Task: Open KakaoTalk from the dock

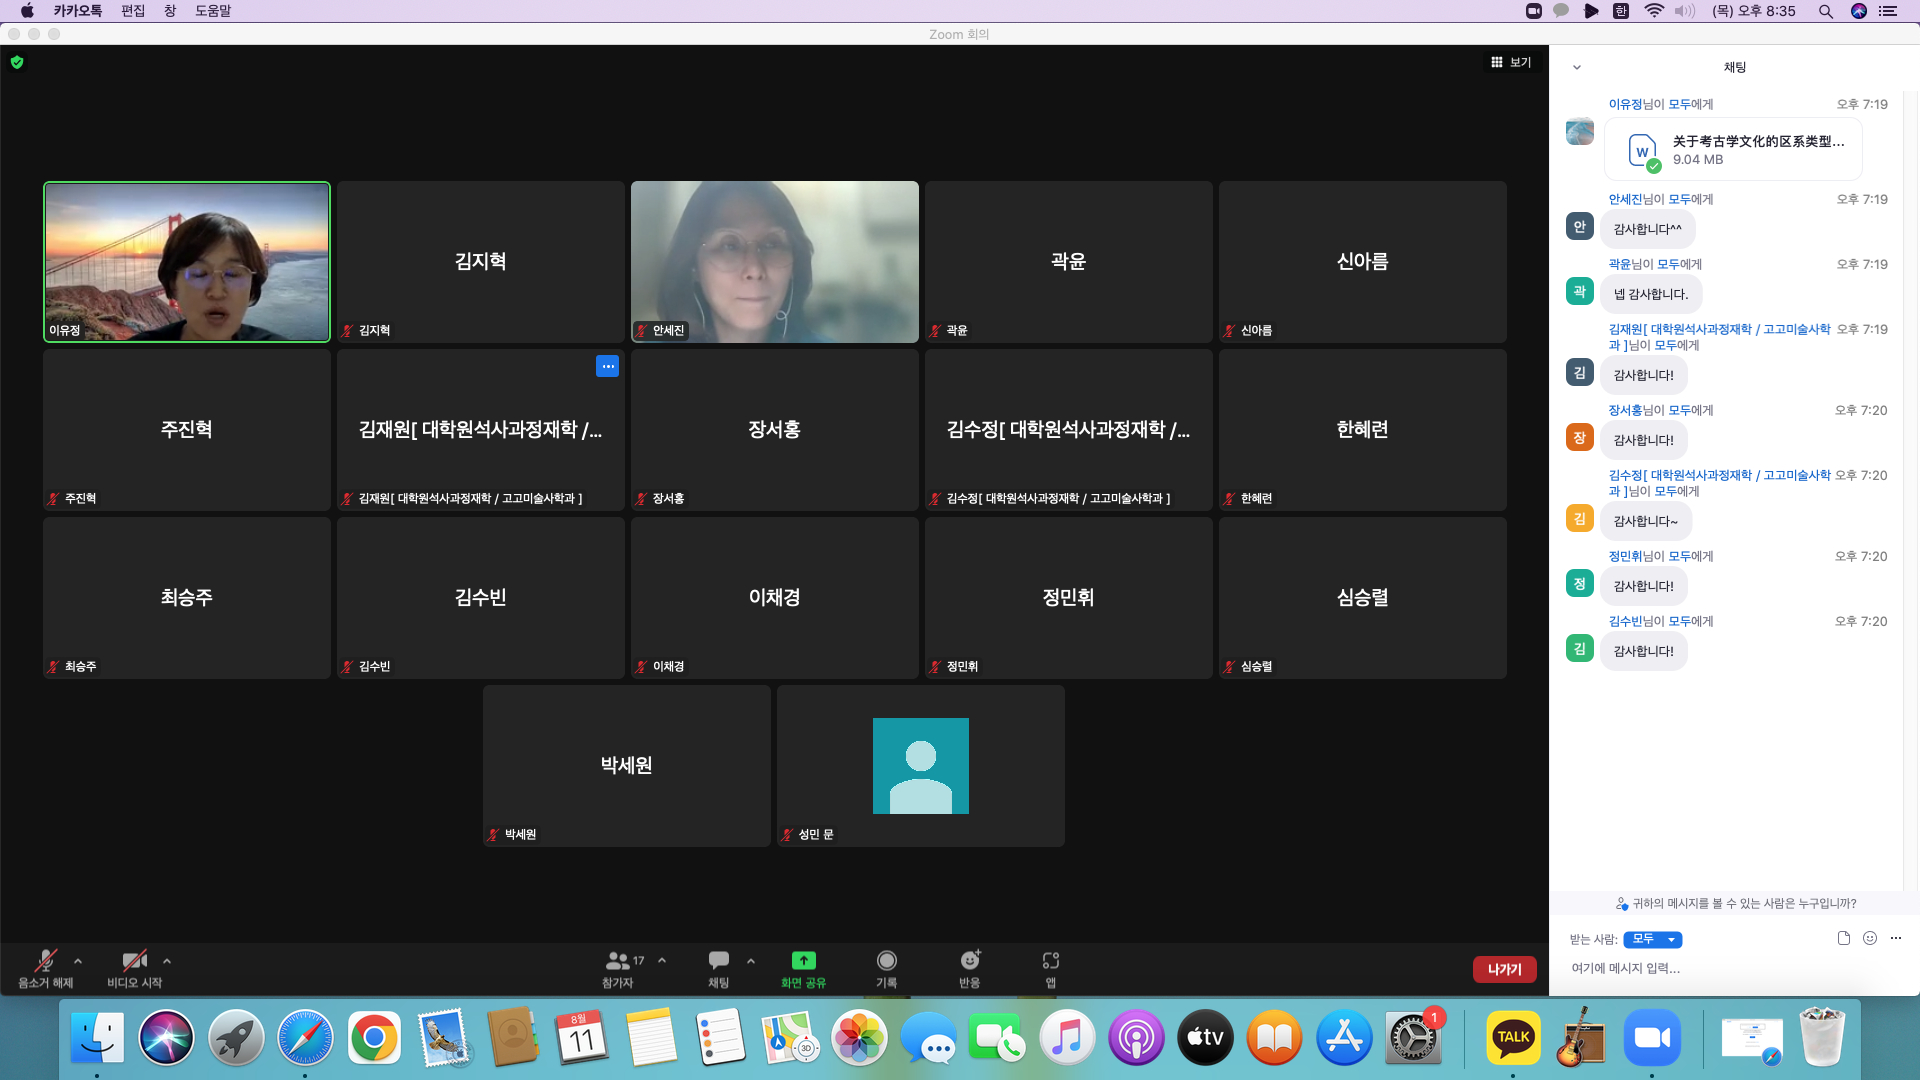Action: [x=1512, y=1038]
